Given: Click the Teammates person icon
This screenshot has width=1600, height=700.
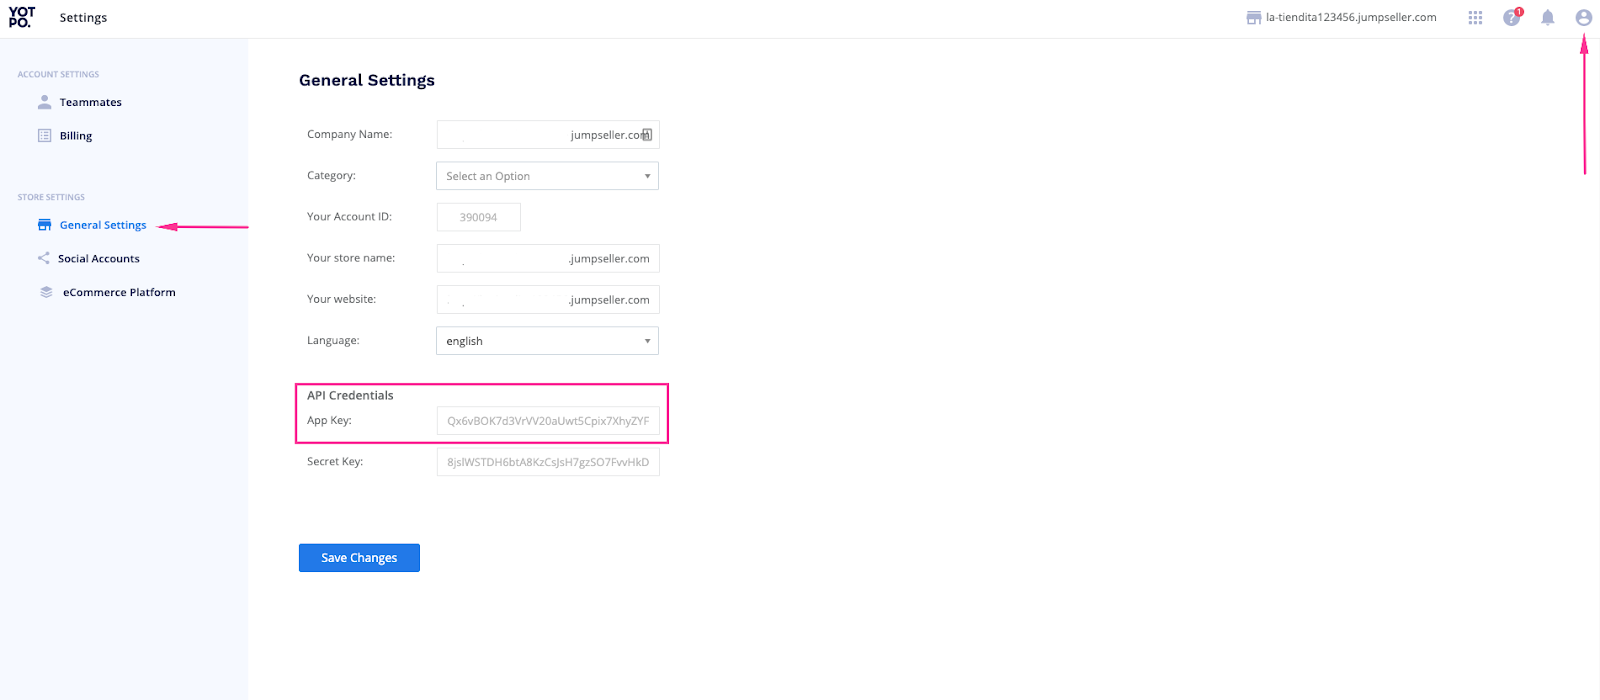Looking at the screenshot, I should pos(44,102).
